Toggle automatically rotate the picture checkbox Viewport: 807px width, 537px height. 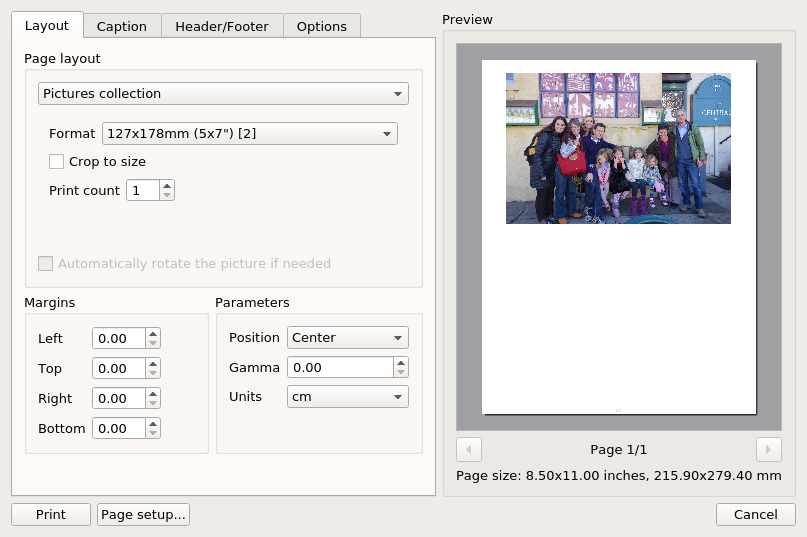[45, 264]
